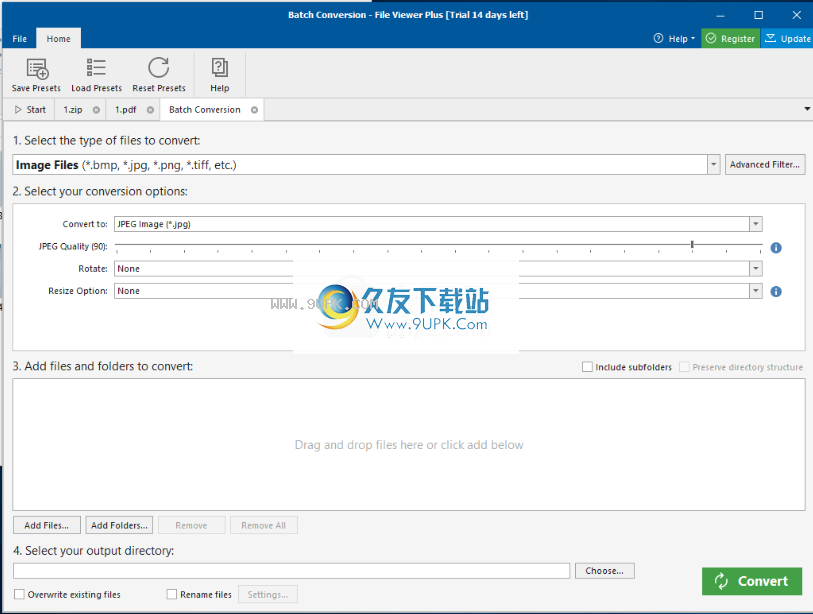This screenshot has width=813, height=614.
Task: Click the Resize Option info icon
Action: point(776,291)
